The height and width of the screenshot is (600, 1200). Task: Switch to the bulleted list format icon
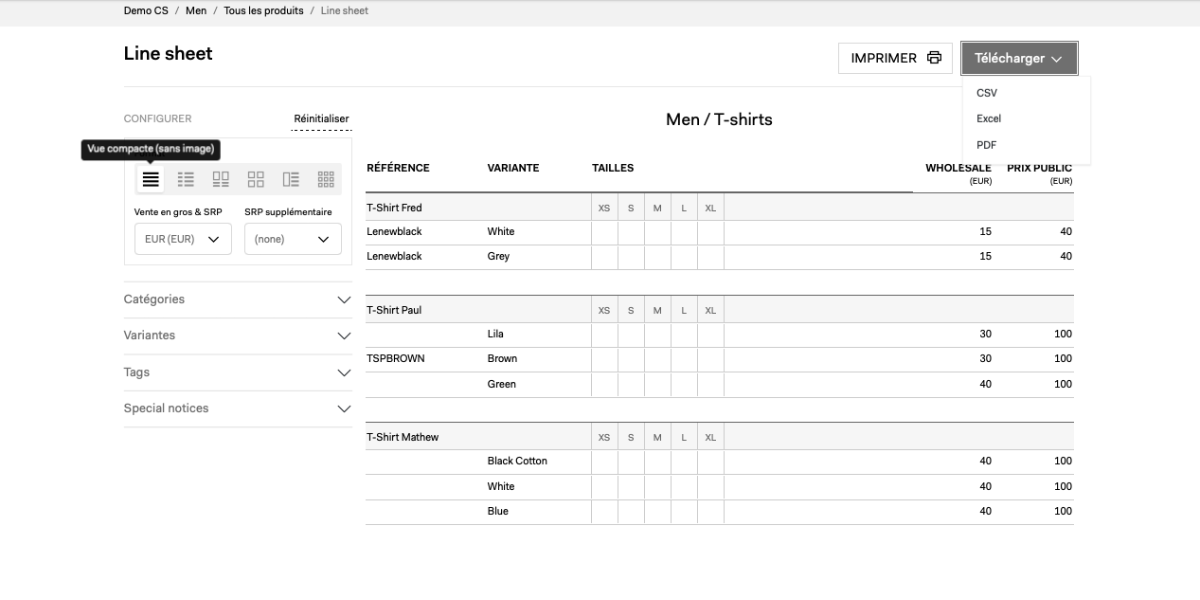point(186,179)
